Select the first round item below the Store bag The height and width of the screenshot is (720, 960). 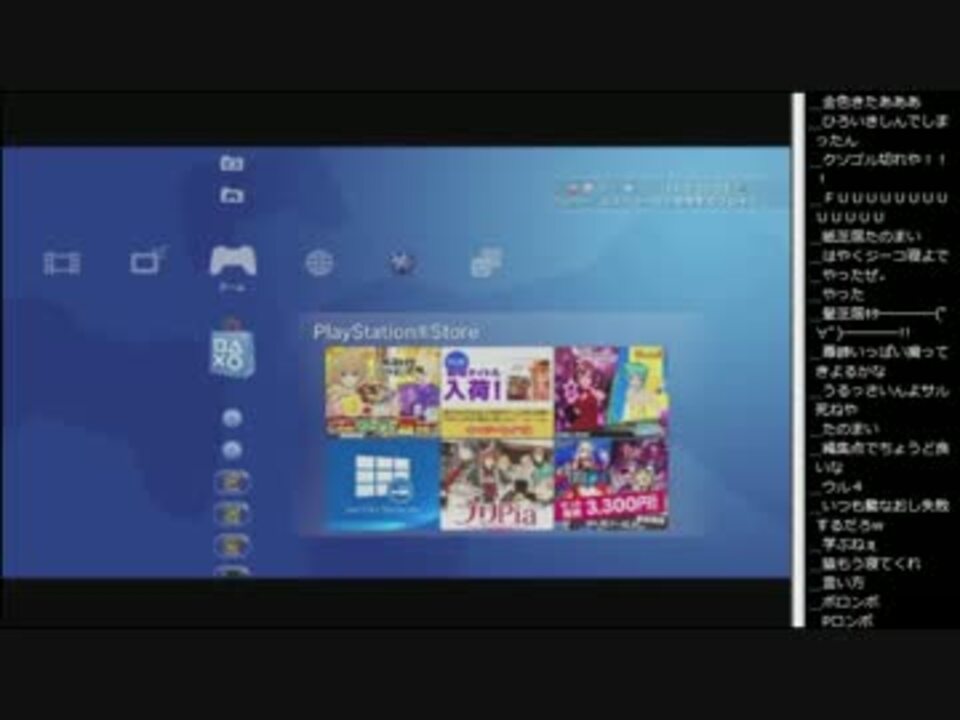point(231,418)
